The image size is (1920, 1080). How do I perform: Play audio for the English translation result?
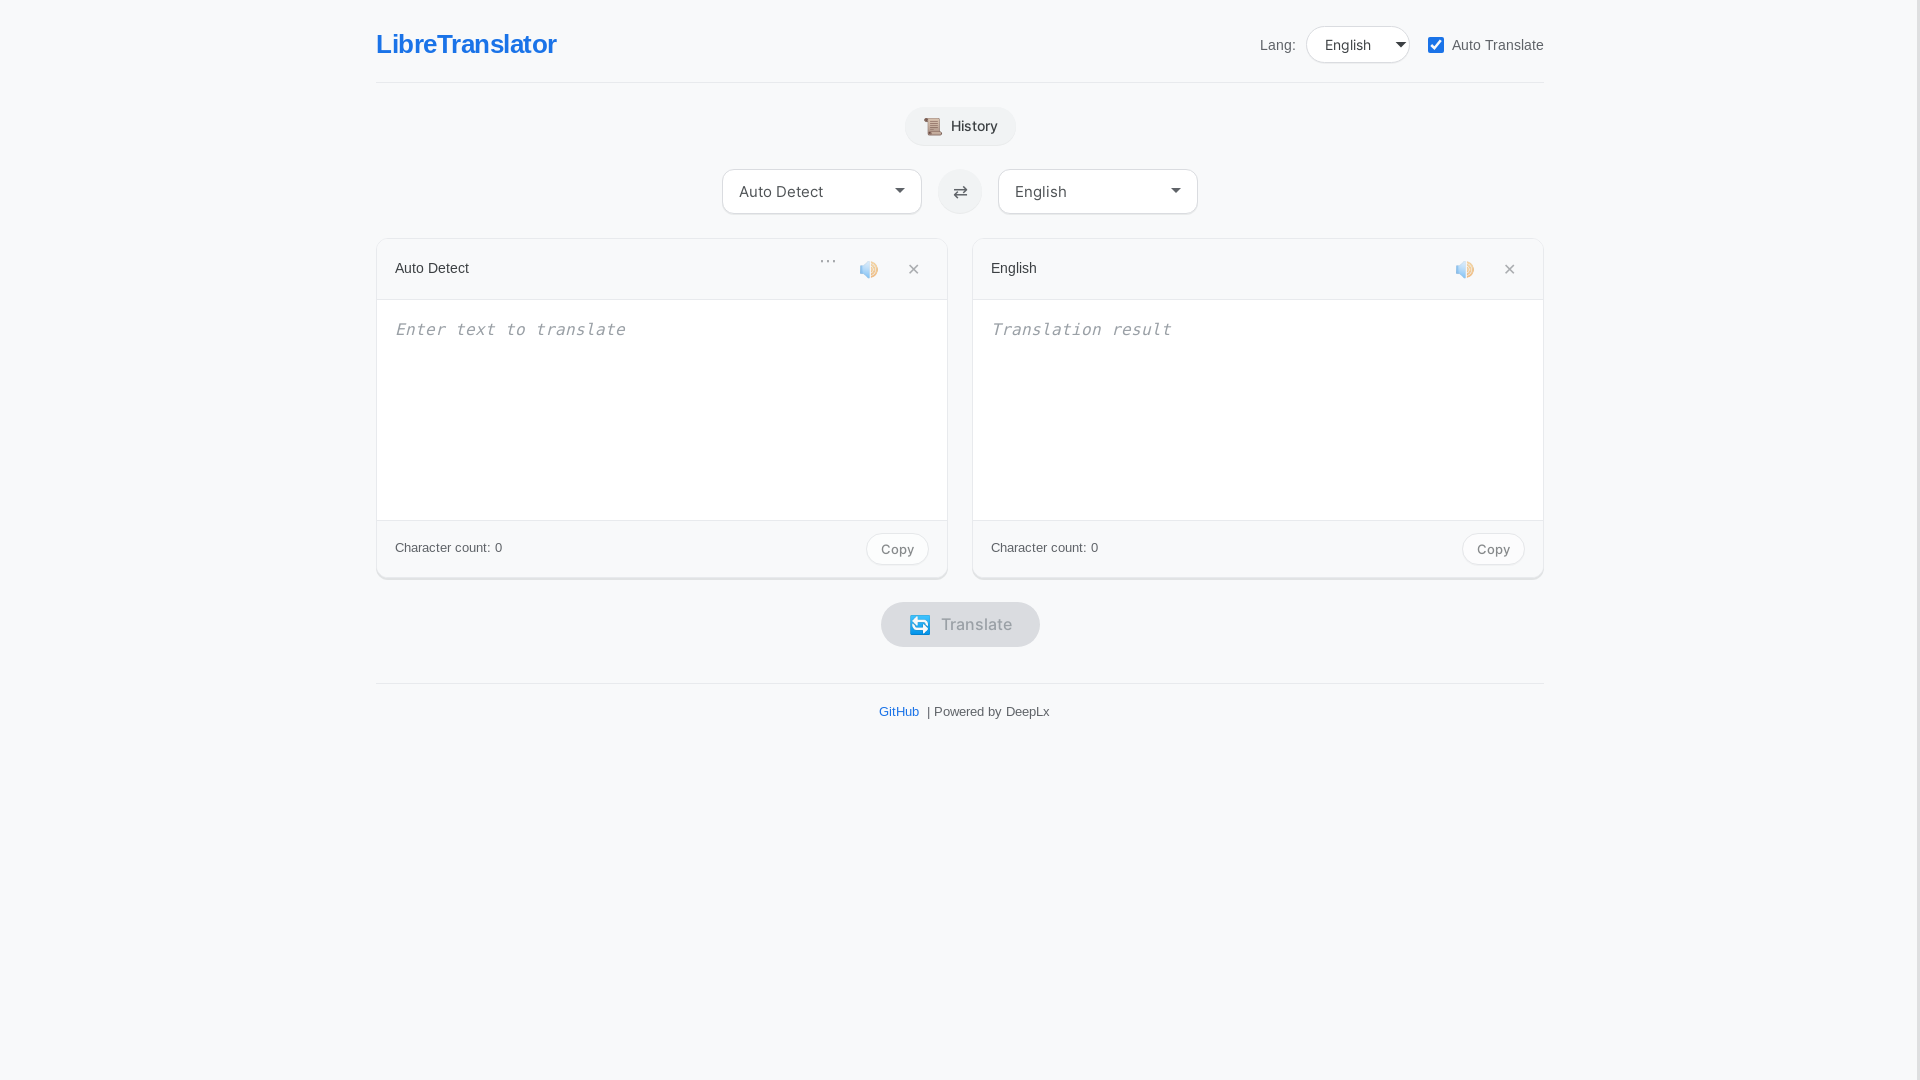[1465, 270]
